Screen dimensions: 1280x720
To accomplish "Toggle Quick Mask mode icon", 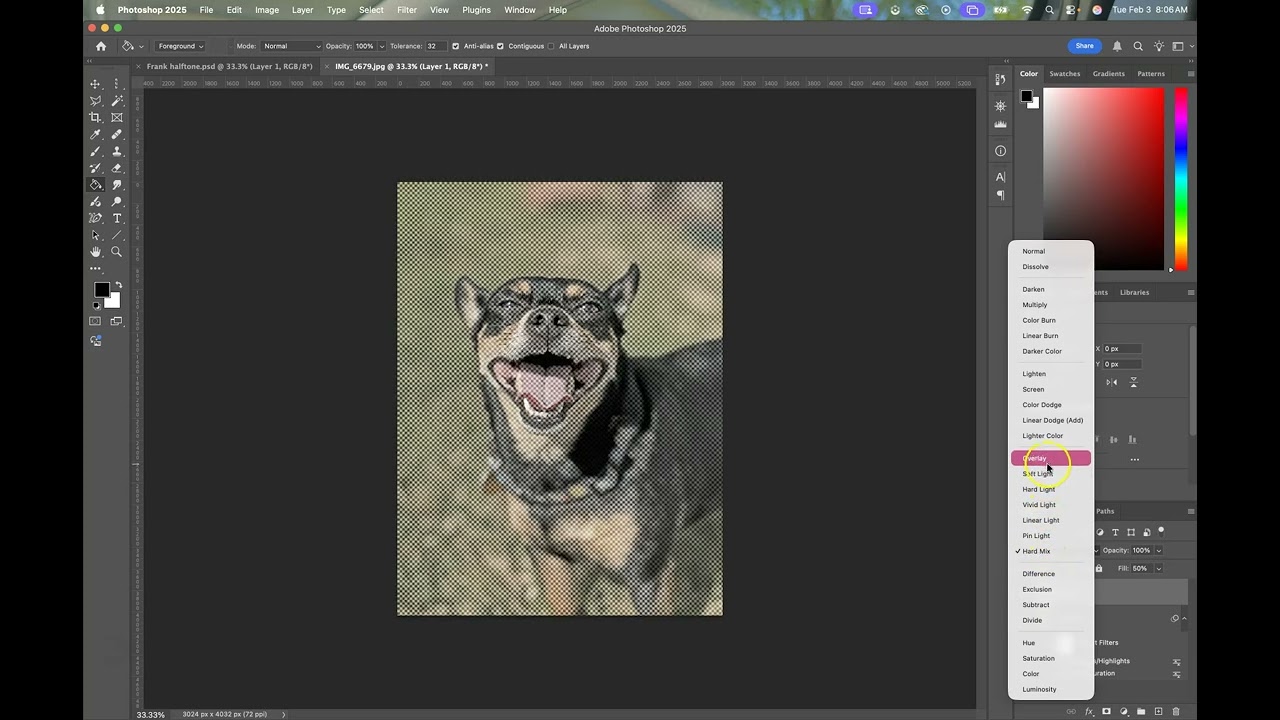I will (95, 321).
